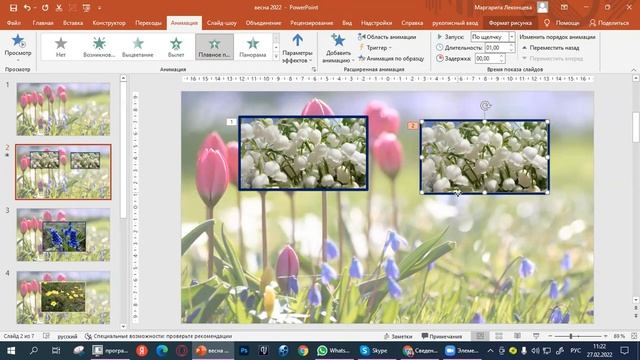
Task: Select the Плавное приближение animation effect
Action: click(x=214, y=47)
